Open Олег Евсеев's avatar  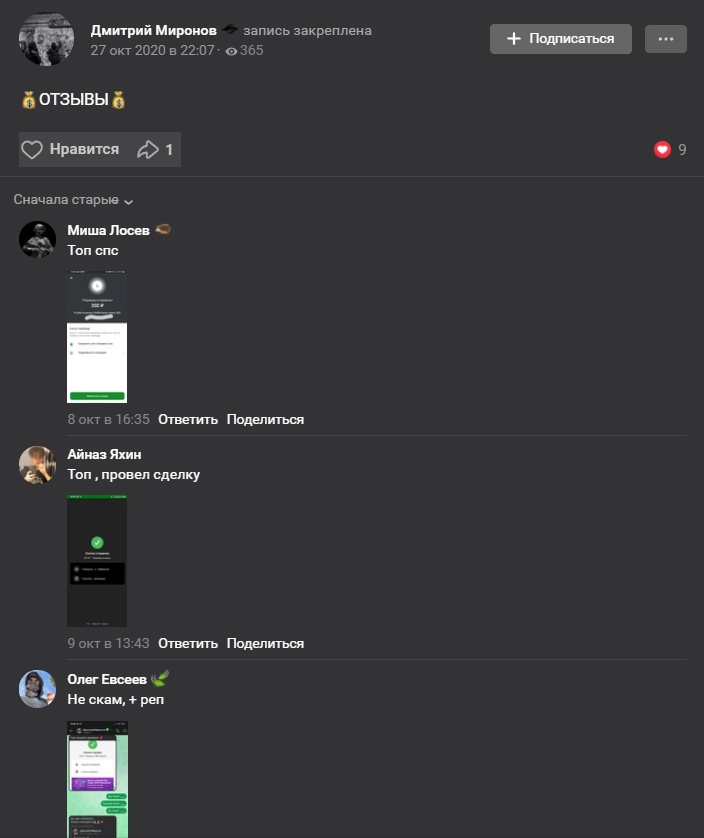point(37,689)
